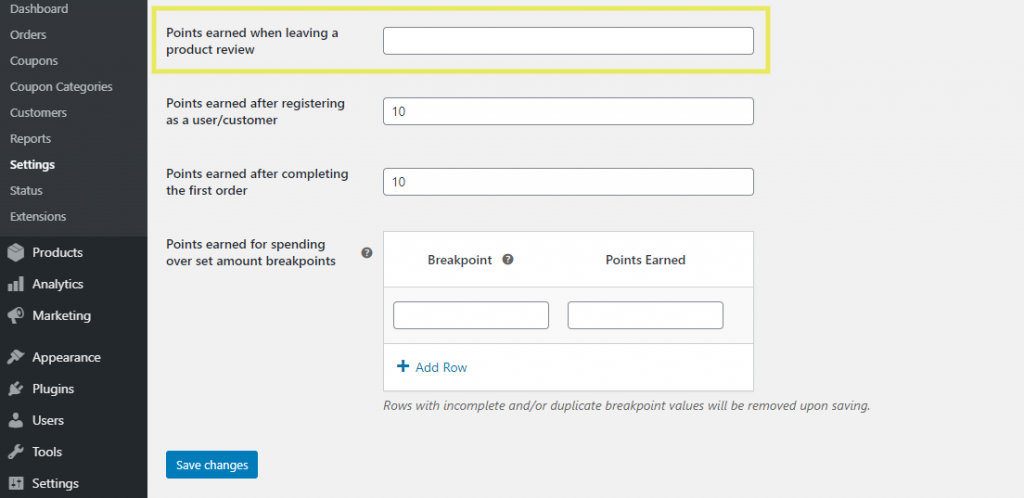Click the 'Points earned when leaving a product review' label
The height and width of the screenshot is (498, 1024).
pyautogui.click(x=252, y=41)
